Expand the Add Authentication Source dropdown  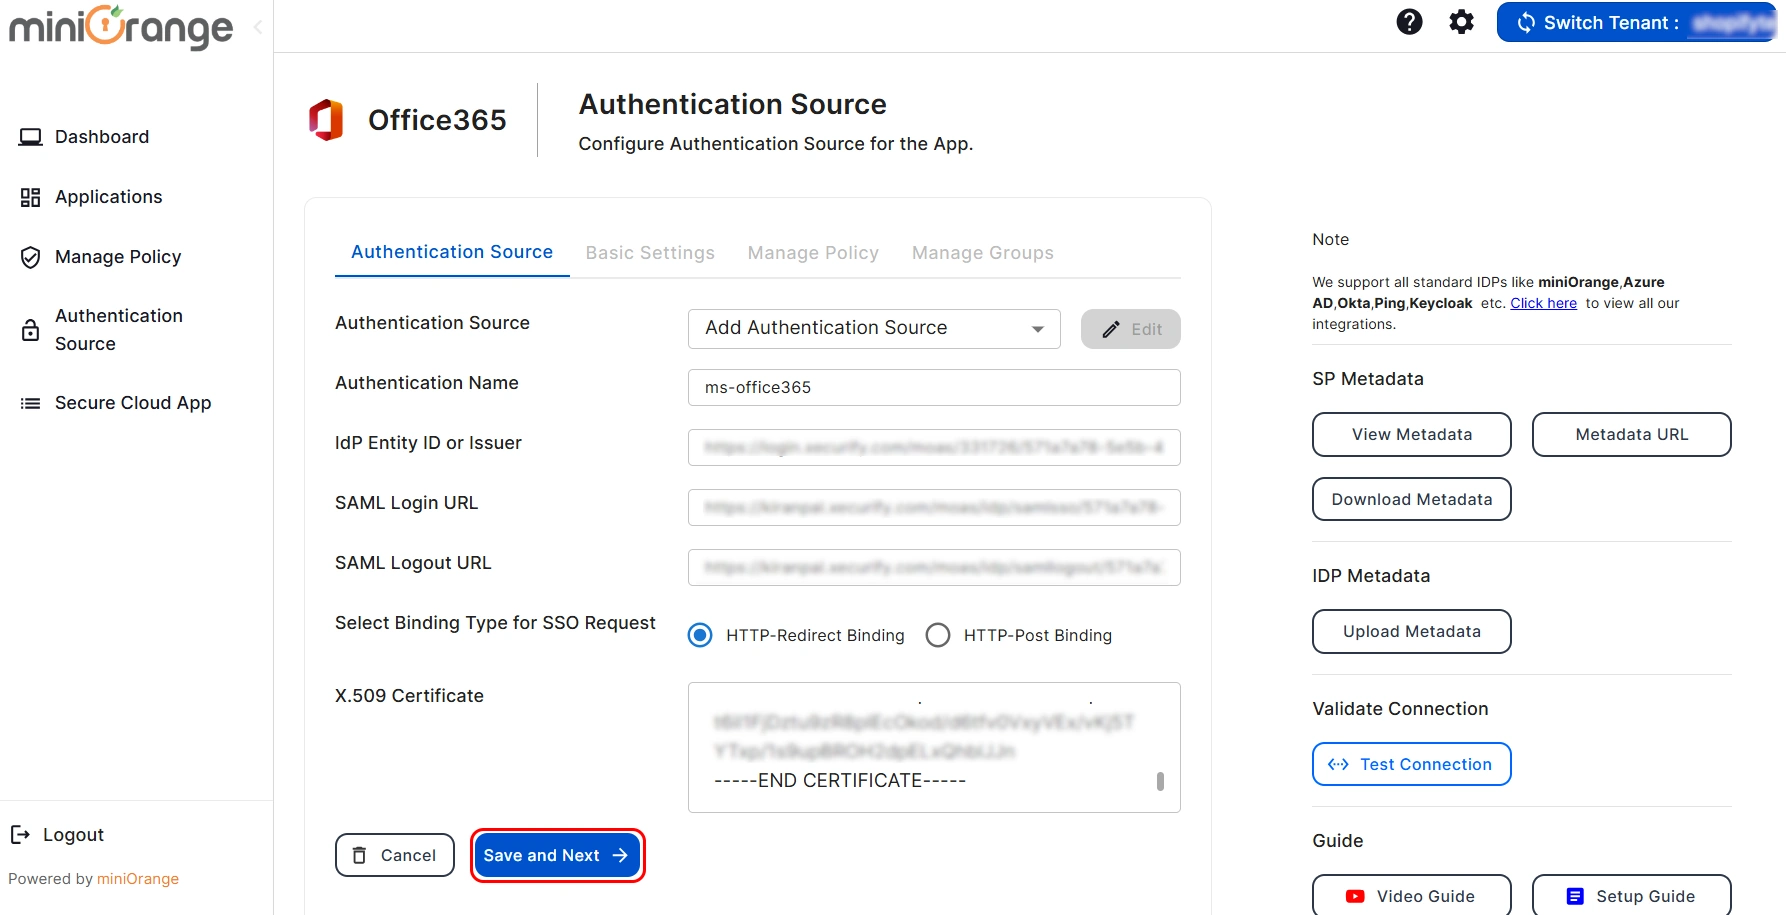click(874, 328)
